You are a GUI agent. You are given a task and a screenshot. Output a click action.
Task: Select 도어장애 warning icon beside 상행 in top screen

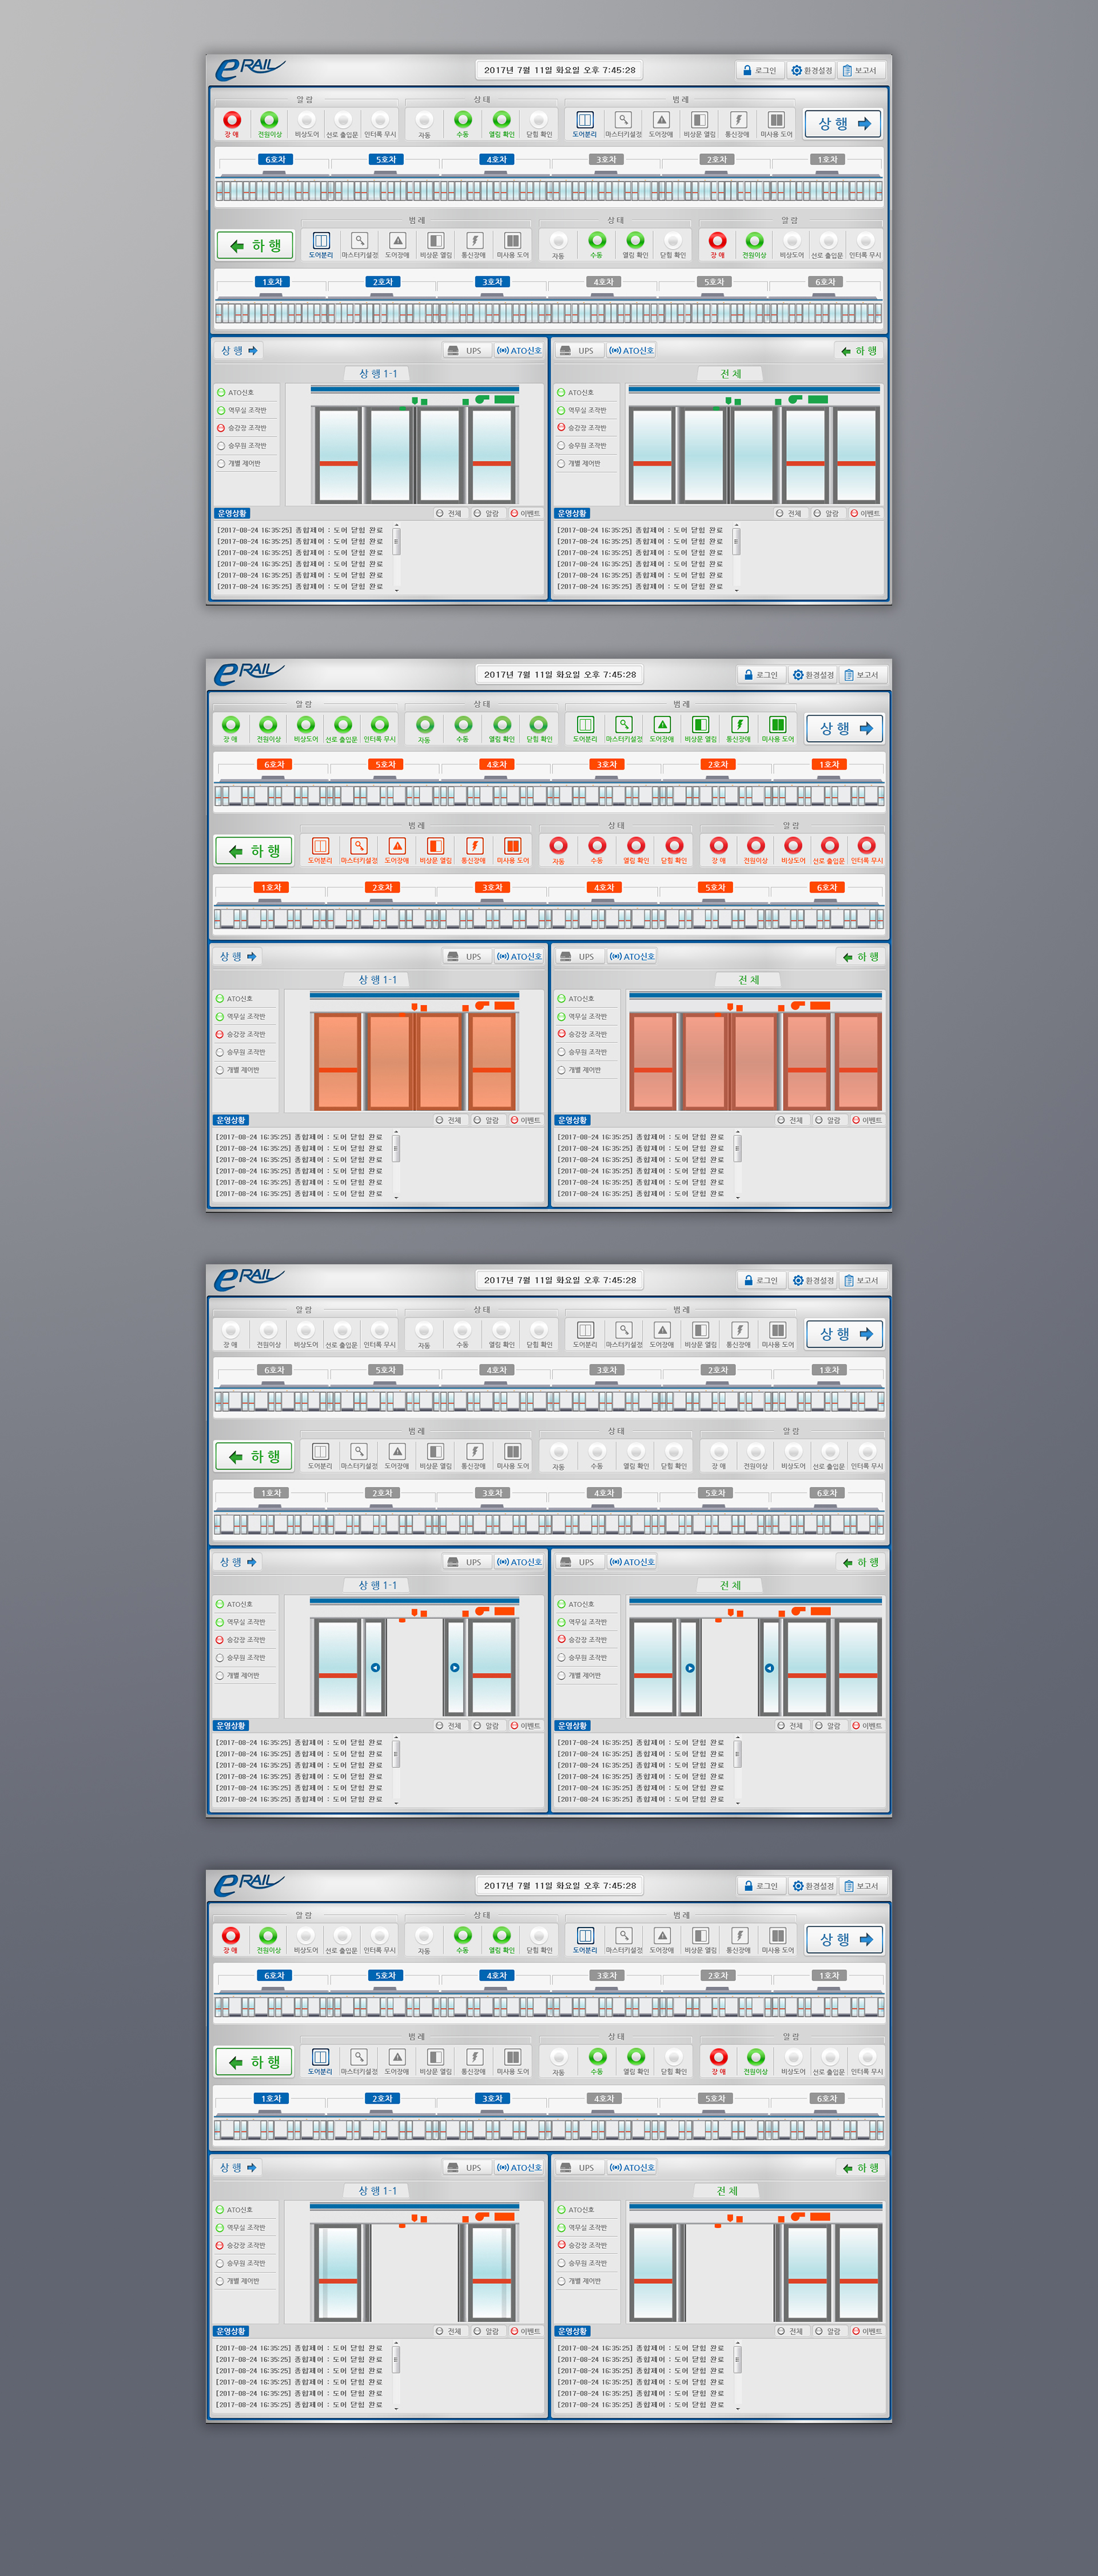[x=661, y=120]
